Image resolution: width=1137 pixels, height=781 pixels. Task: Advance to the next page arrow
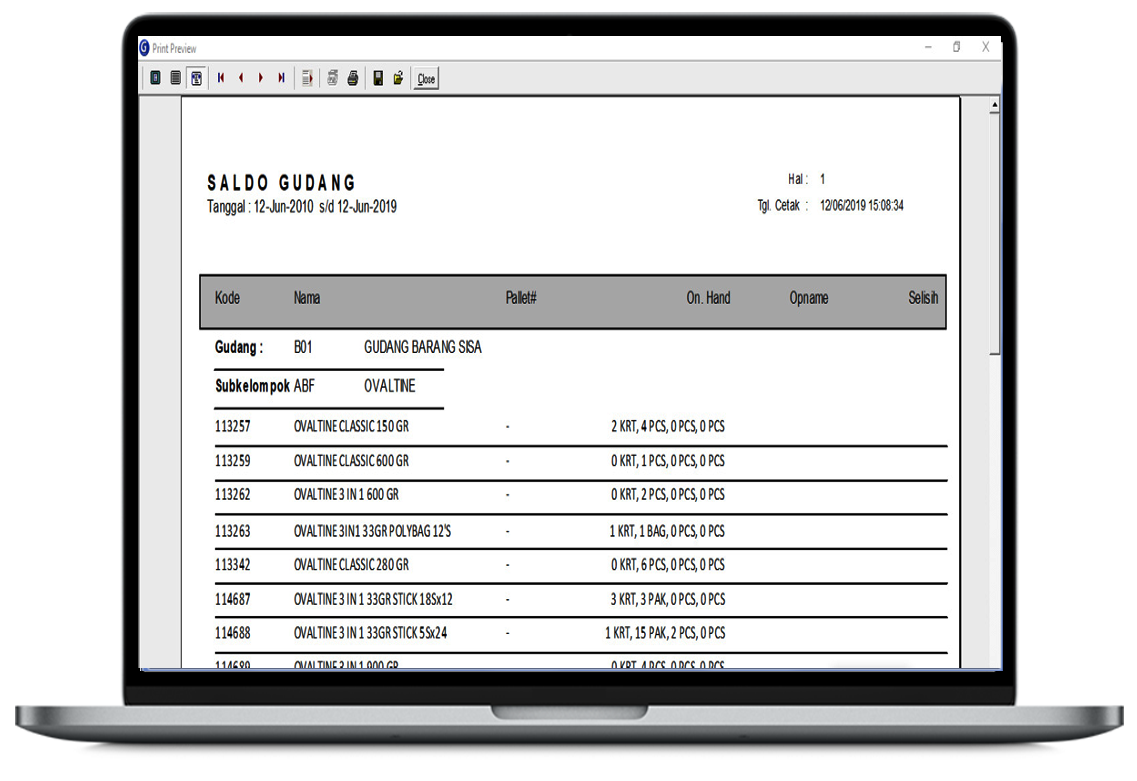[261, 78]
